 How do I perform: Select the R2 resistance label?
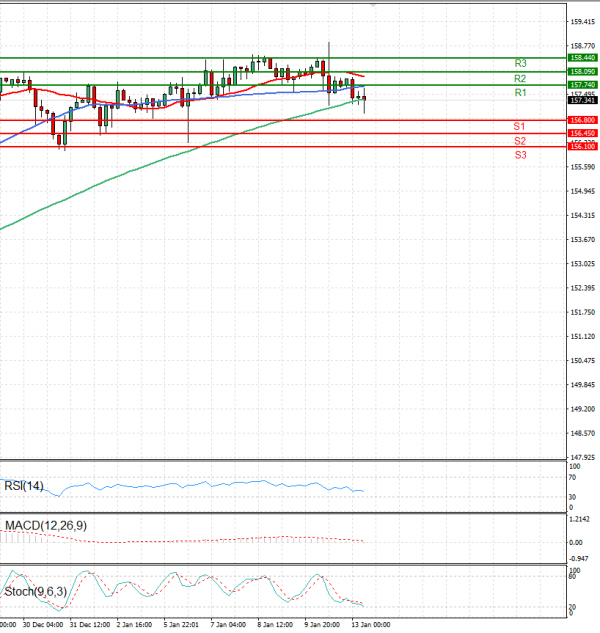tap(520, 78)
